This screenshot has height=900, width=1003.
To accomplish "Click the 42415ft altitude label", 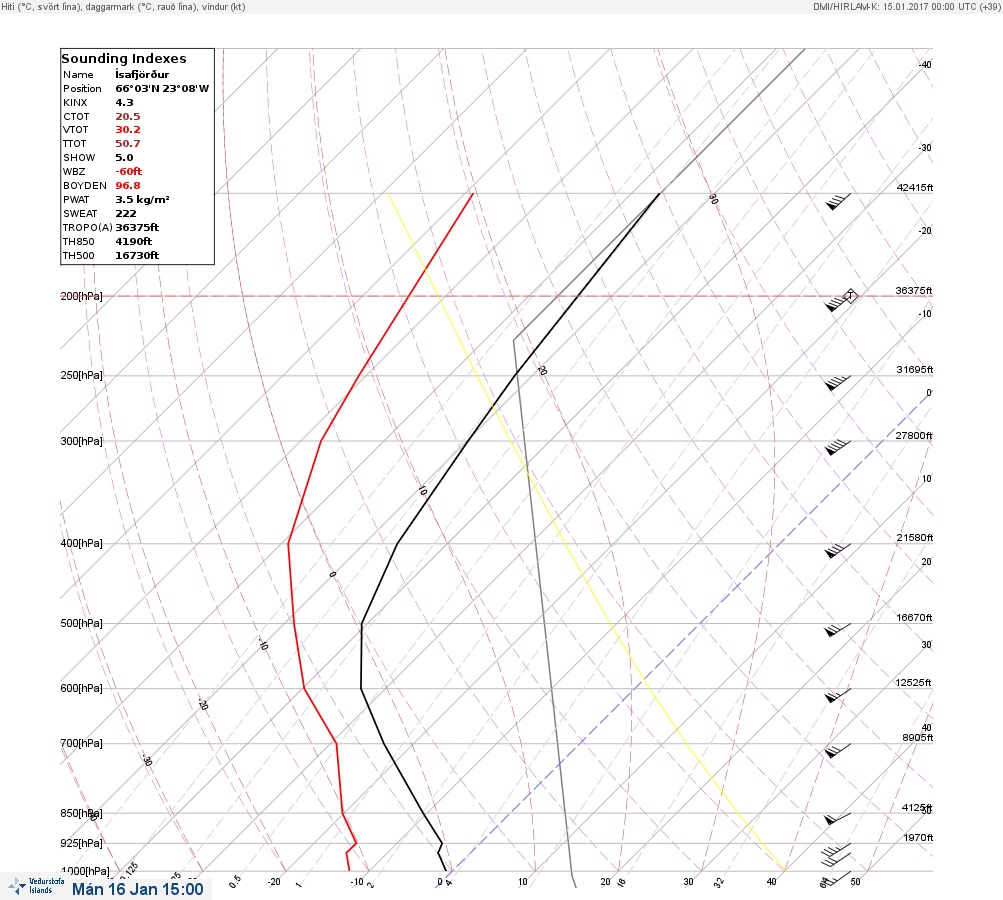I will tap(915, 188).
